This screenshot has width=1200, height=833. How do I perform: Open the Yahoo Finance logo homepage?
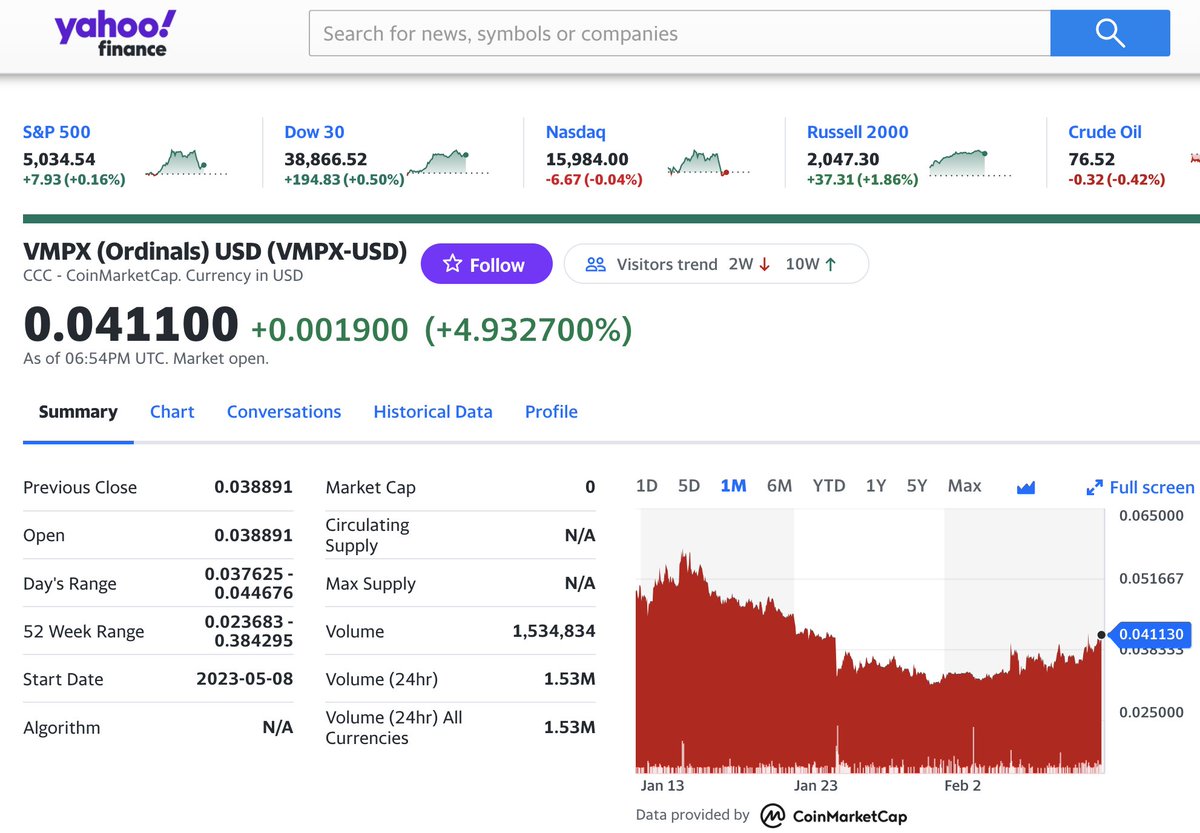116,33
